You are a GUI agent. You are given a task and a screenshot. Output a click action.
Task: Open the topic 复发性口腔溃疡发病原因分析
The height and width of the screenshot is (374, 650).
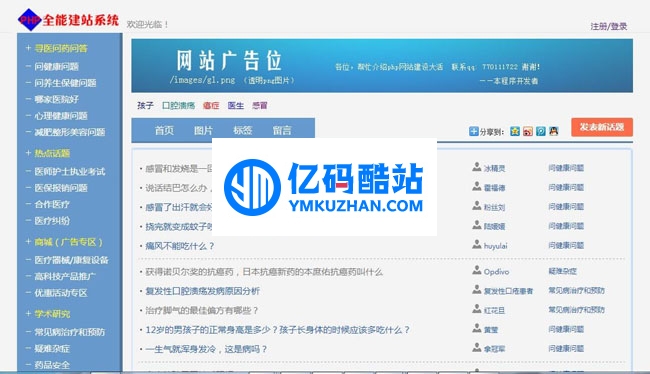[x=202, y=291]
